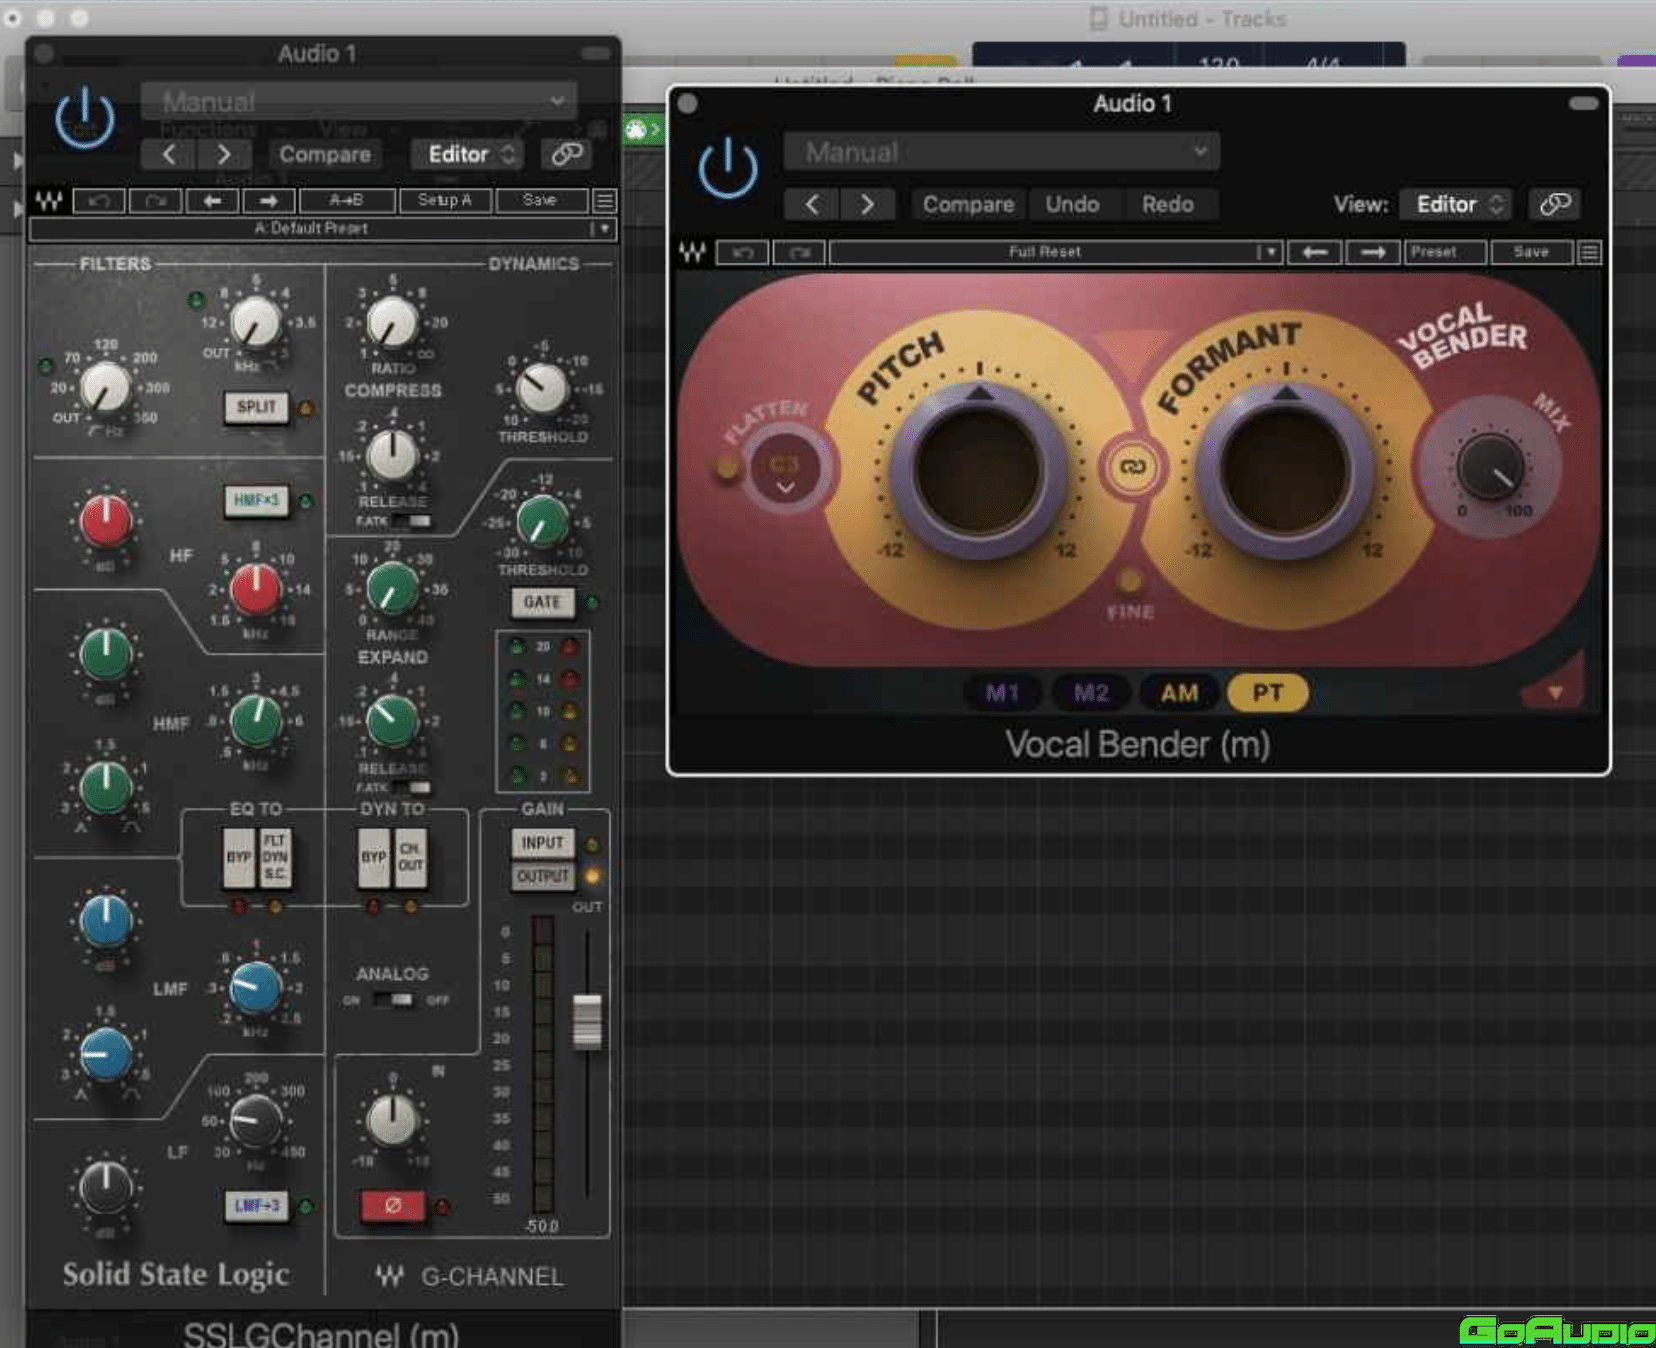Toggle the Analog on/off switch

click(x=393, y=999)
